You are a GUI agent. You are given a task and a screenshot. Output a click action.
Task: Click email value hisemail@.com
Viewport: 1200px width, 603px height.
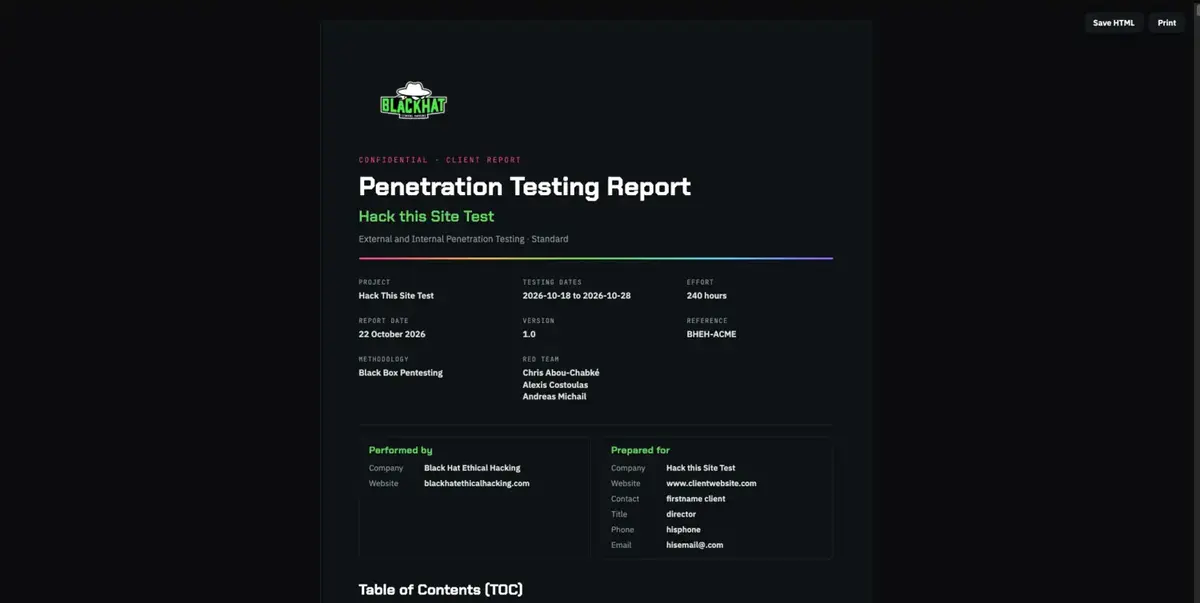coord(695,545)
